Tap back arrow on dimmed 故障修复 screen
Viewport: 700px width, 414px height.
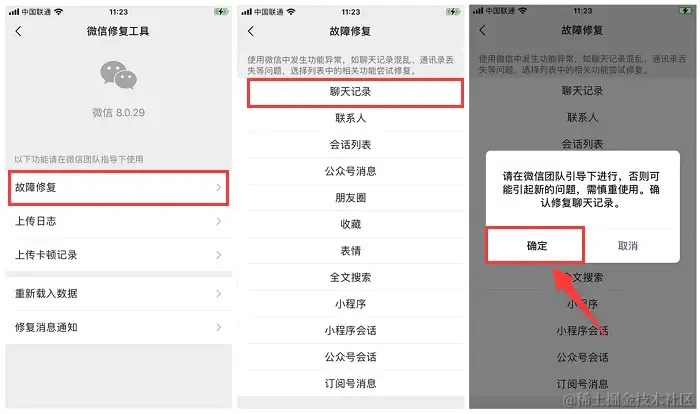[482, 30]
